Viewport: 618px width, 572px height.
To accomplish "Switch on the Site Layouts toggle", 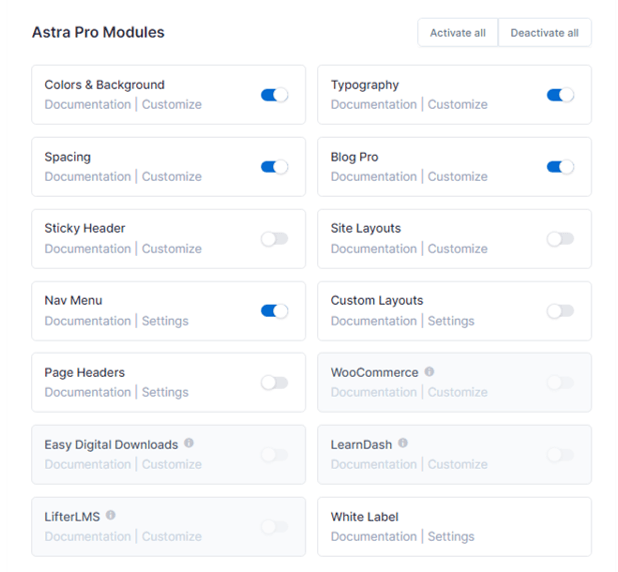I will 560,239.
